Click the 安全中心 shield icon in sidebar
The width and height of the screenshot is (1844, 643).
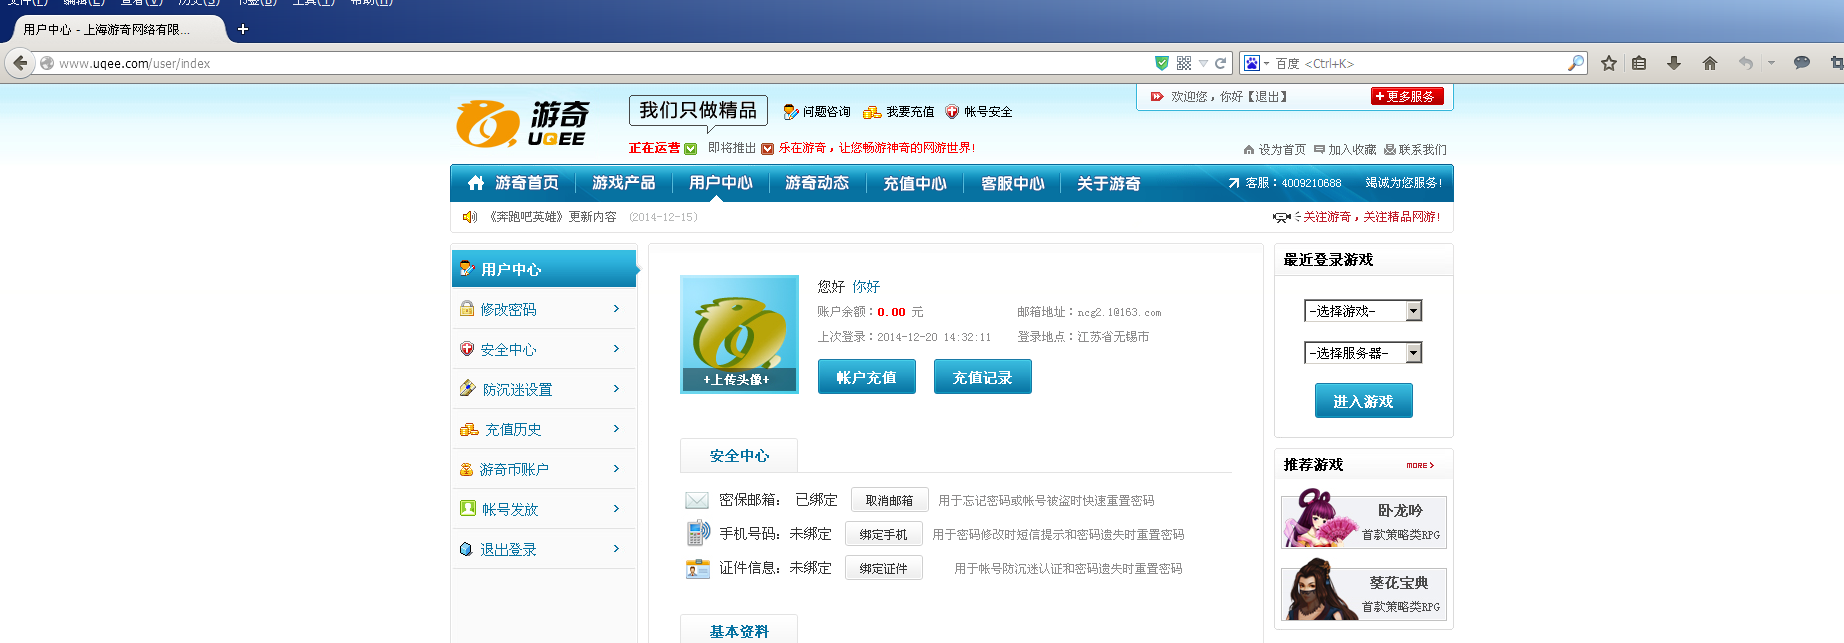point(467,348)
